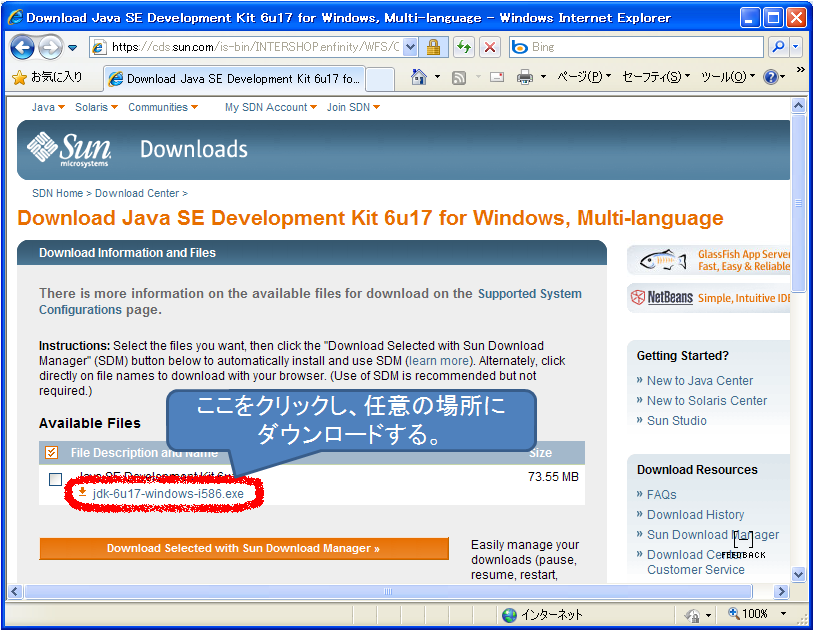This screenshot has height=631, width=814.
Task: Expand the address bar history dropdown
Action: tap(410, 47)
